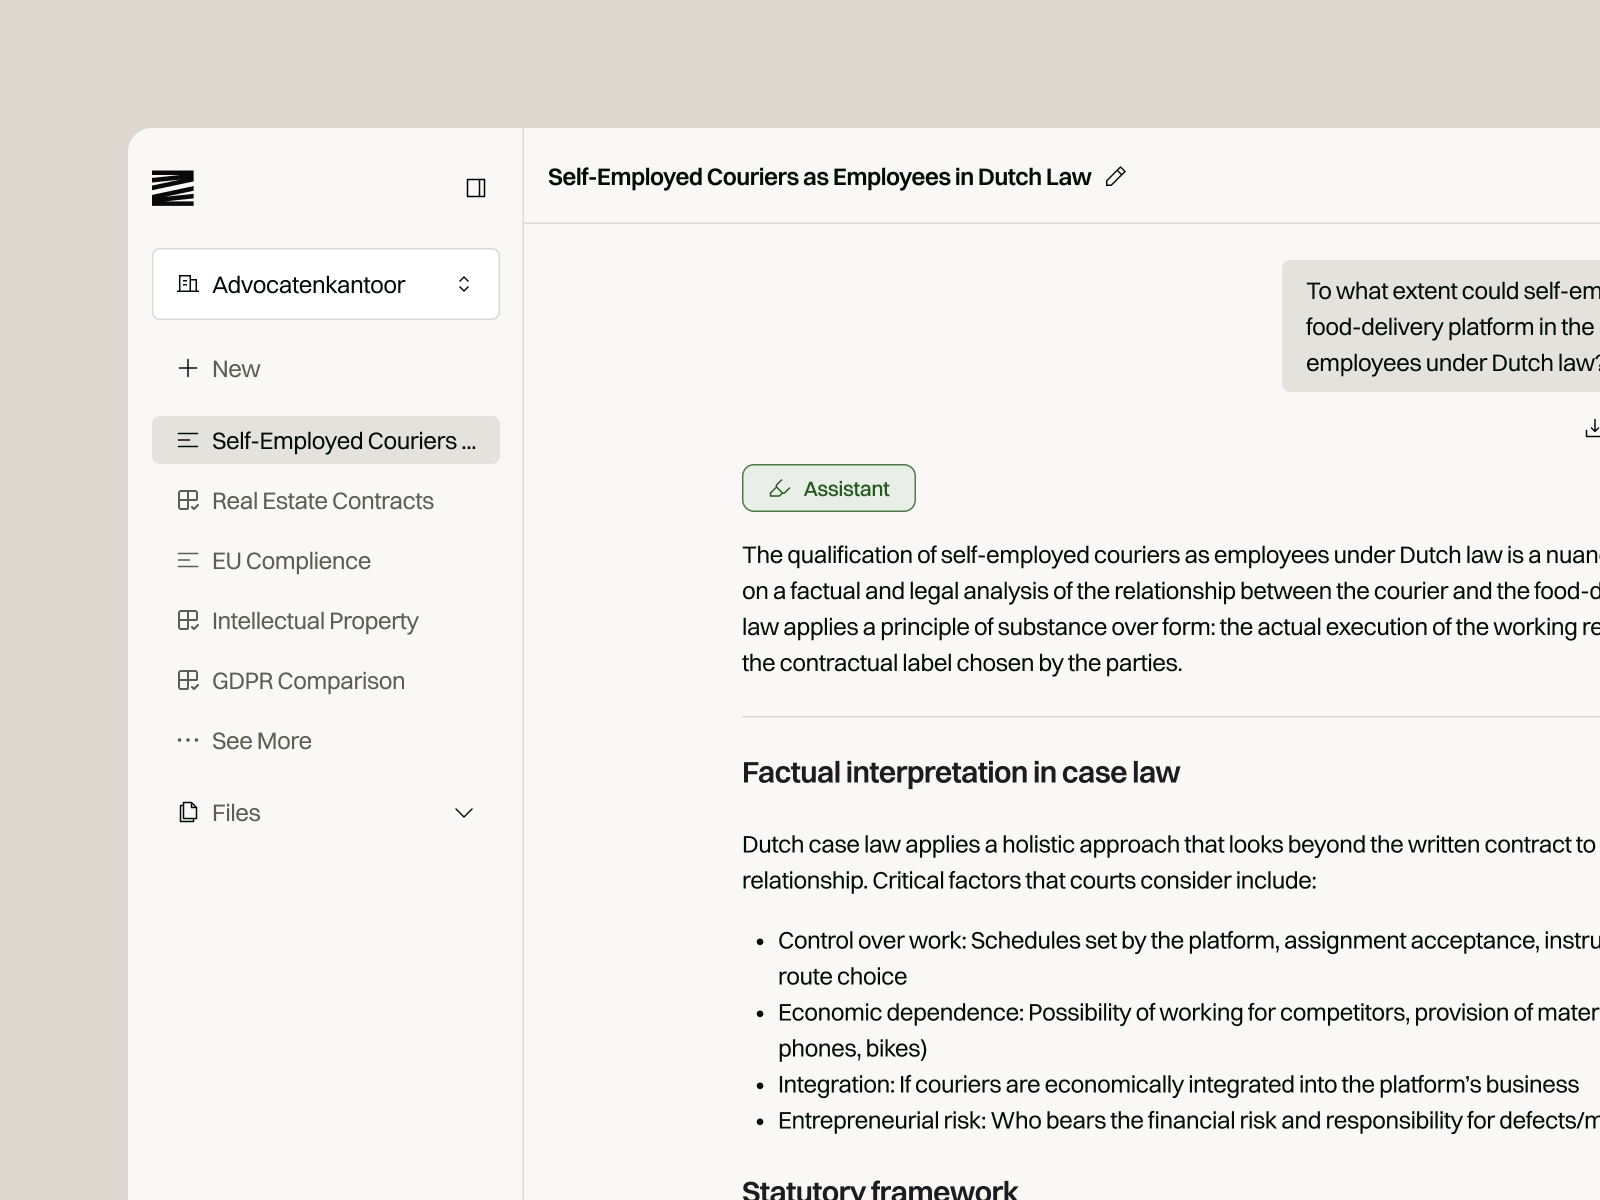1600x1200 pixels.
Task: Open Intellectual Property
Action: pyautogui.click(x=326, y=621)
